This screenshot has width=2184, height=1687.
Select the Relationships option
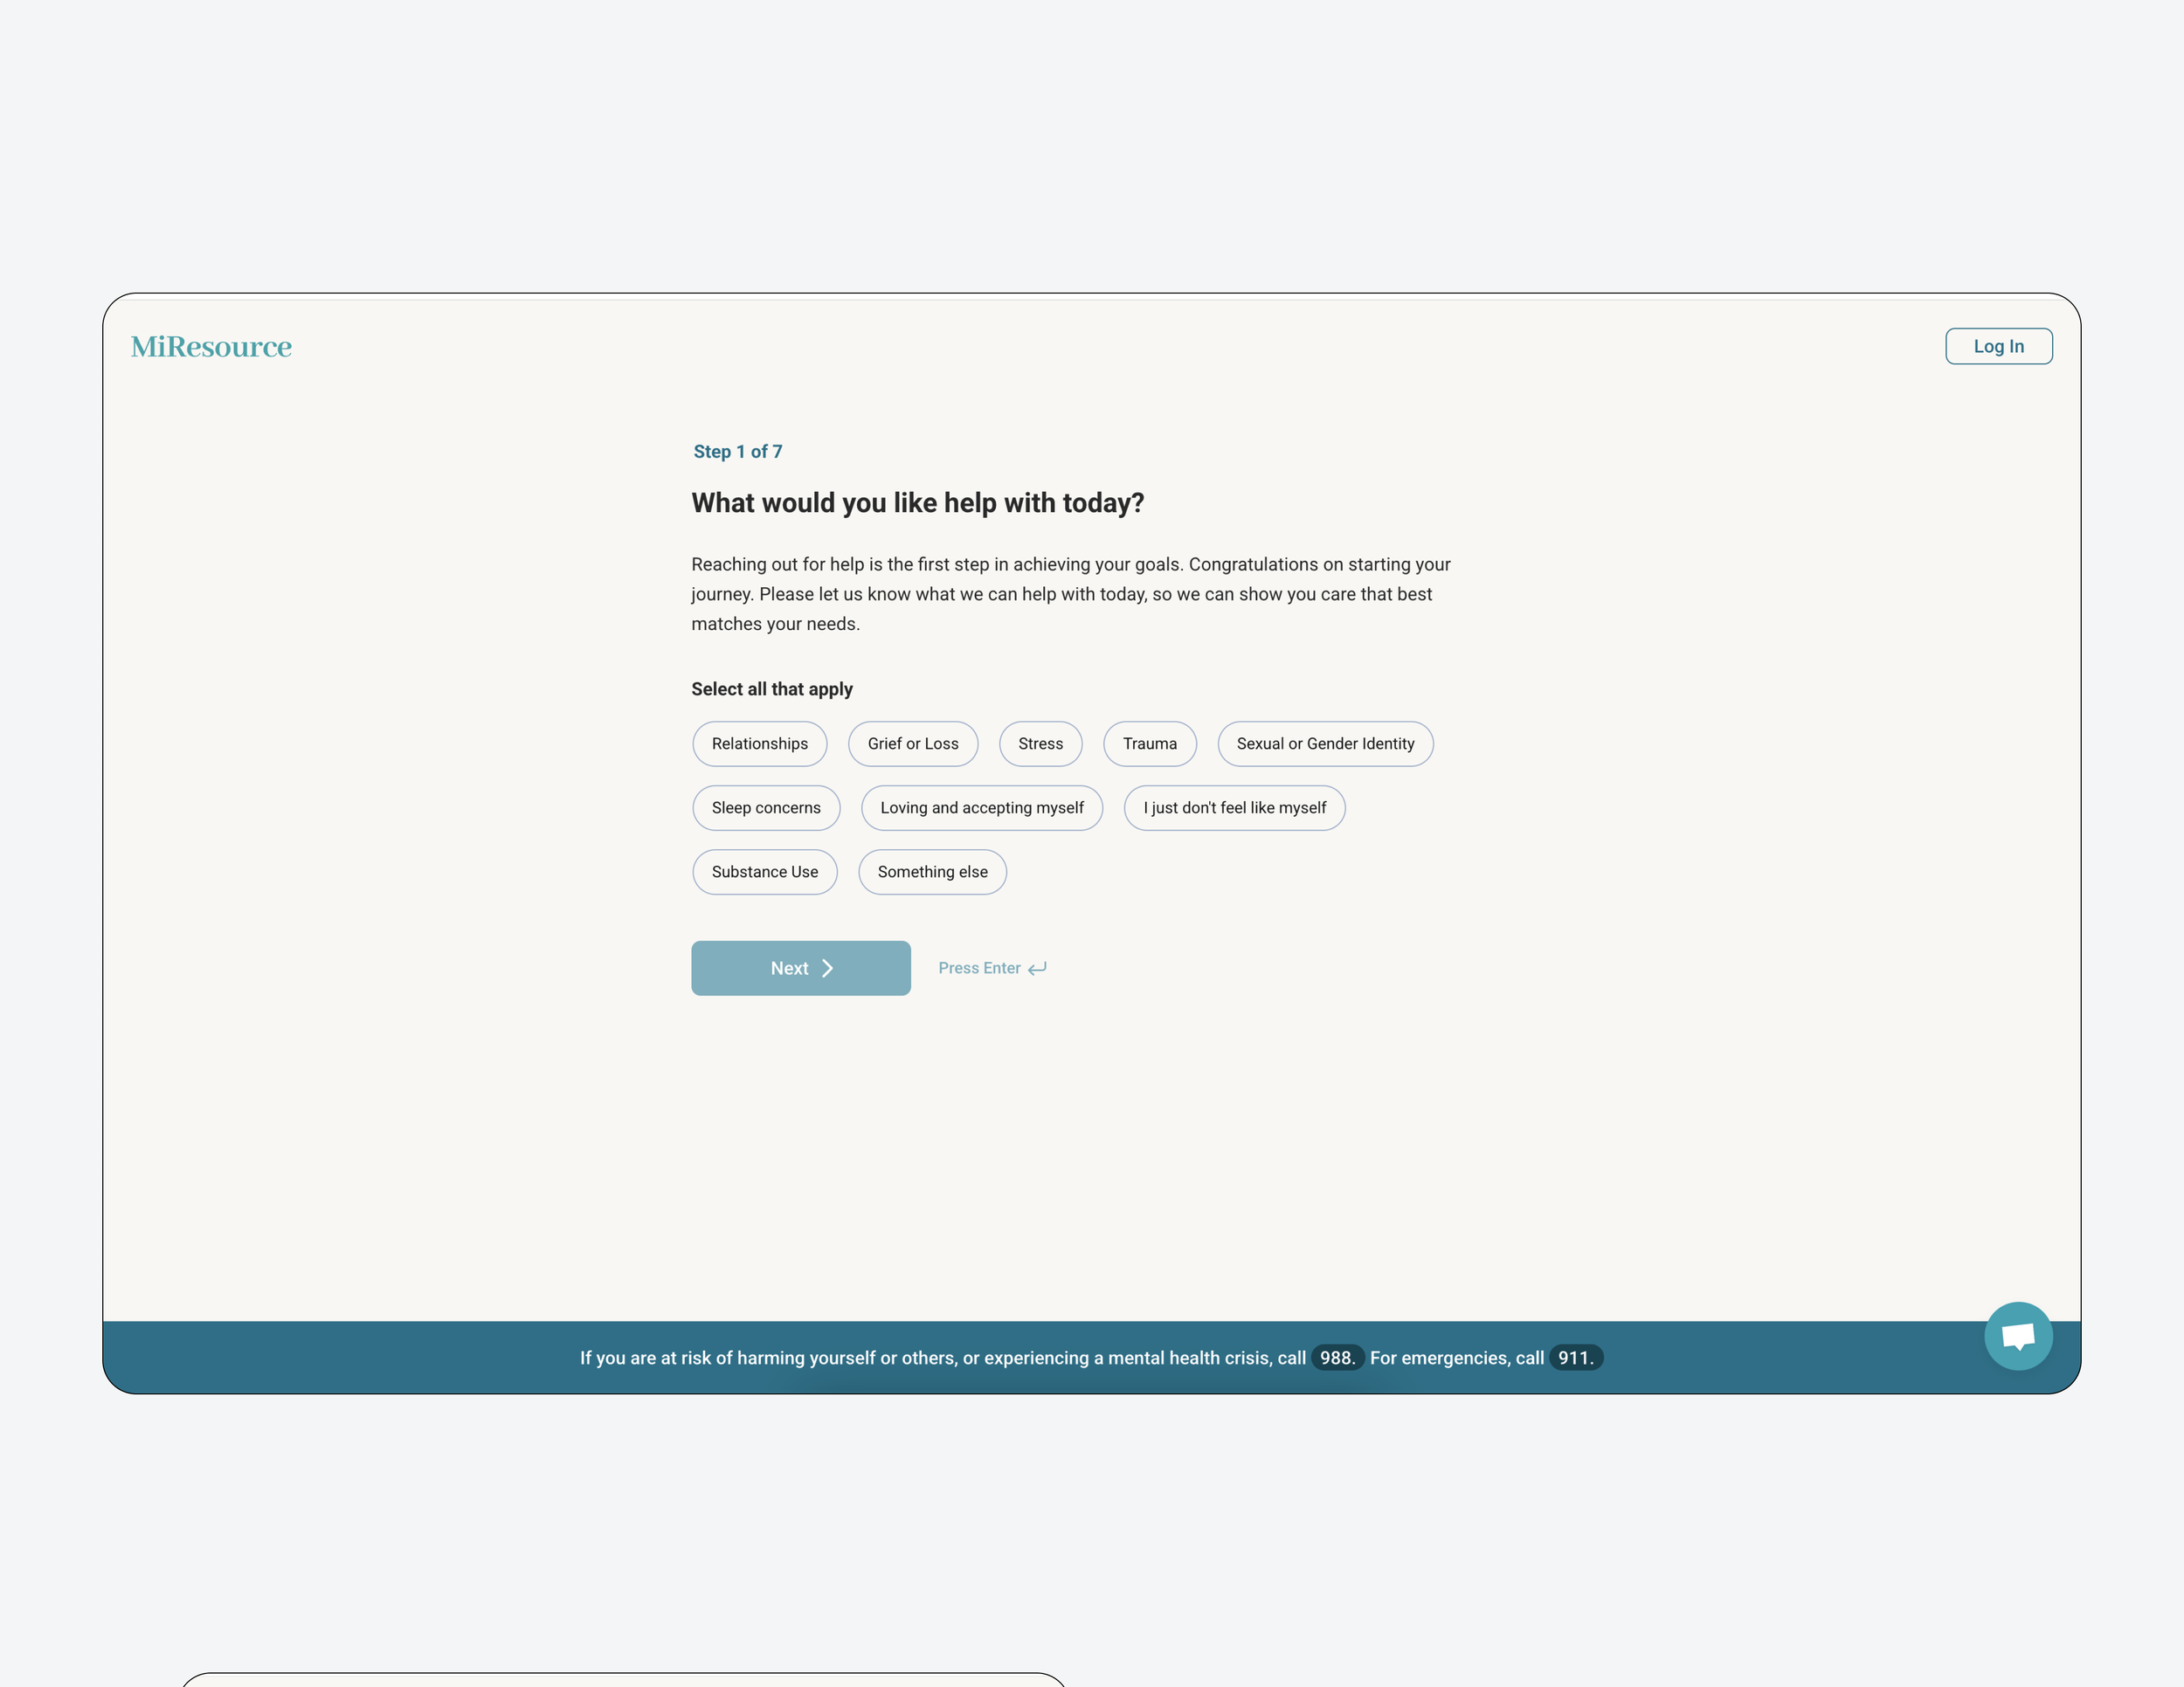[759, 744]
